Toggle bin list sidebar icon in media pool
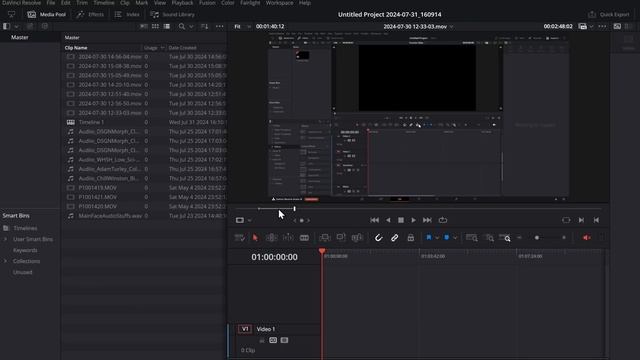 click(7, 26)
